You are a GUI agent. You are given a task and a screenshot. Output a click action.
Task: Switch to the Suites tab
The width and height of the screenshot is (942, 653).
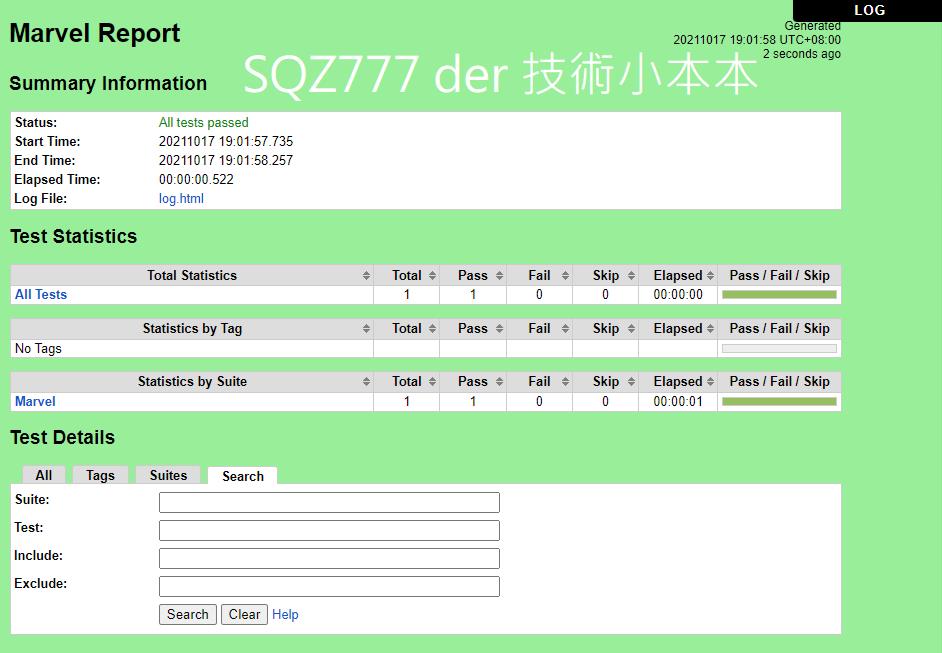[168, 475]
